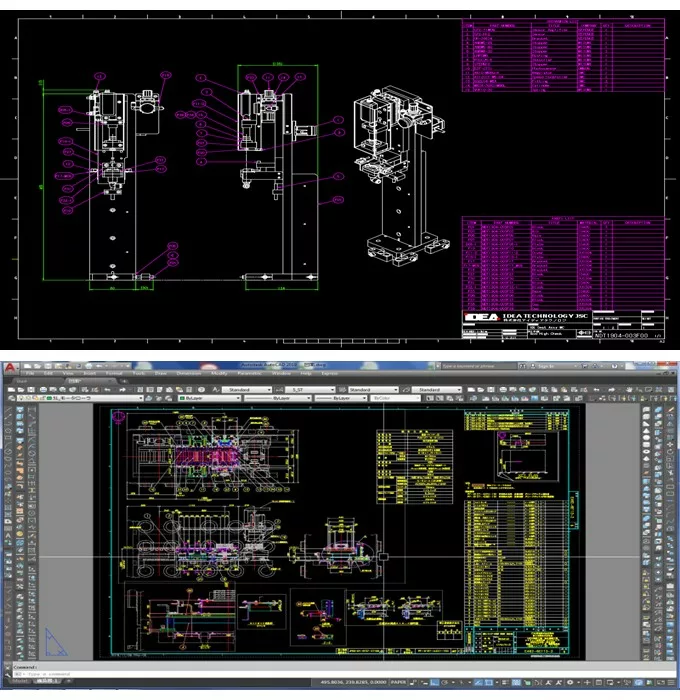The height and width of the screenshot is (700, 680).
Task: Click the title bar Help question icon
Action: (x=614, y=366)
